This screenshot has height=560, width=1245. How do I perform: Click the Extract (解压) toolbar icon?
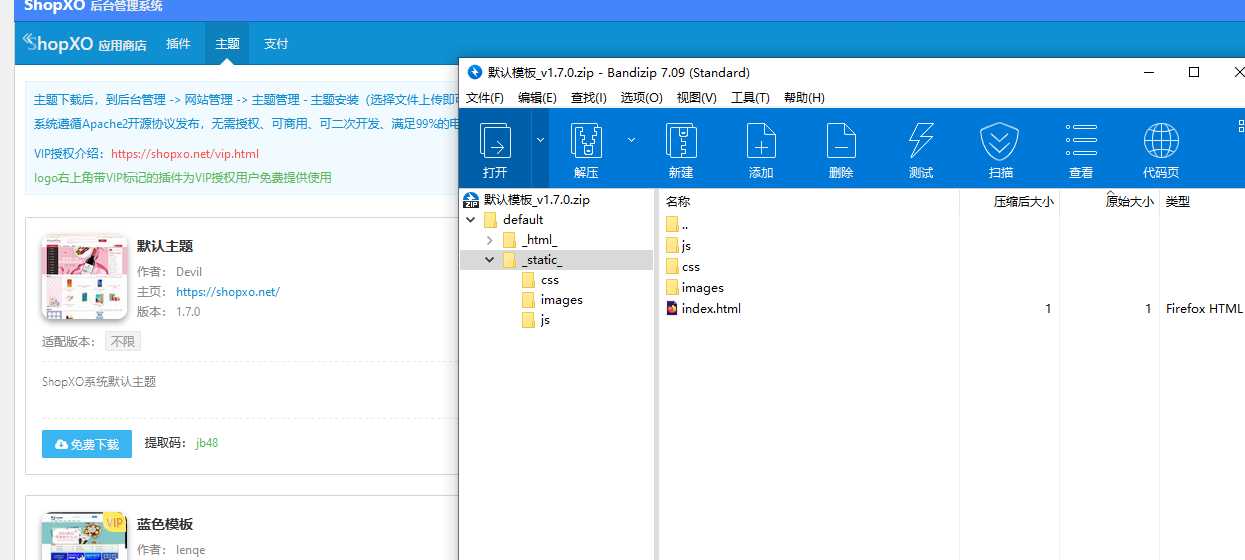pyautogui.click(x=586, y=148)
